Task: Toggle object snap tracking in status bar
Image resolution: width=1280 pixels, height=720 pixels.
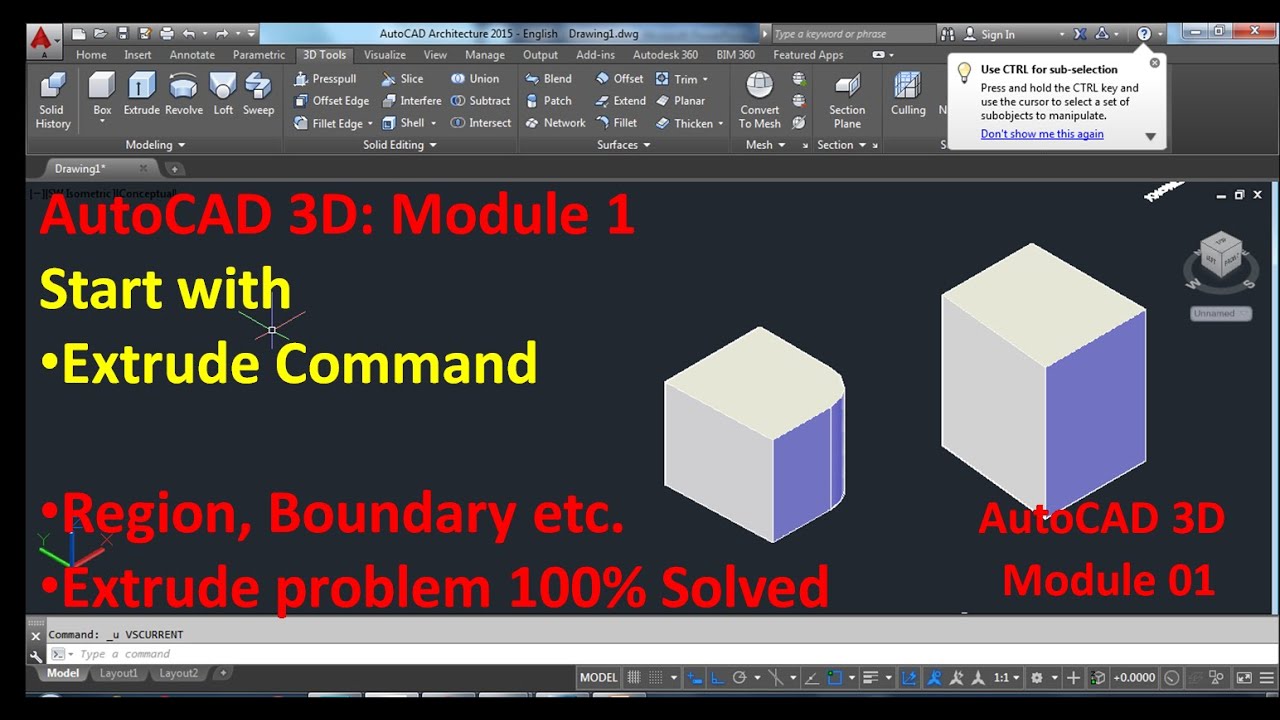Action: pos(812,677)
